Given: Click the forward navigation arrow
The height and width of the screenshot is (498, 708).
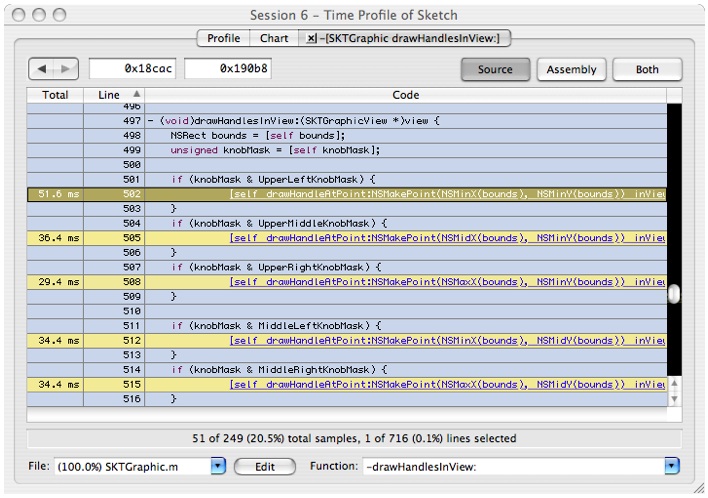Looking at the screenshot, I should (65, 71).
